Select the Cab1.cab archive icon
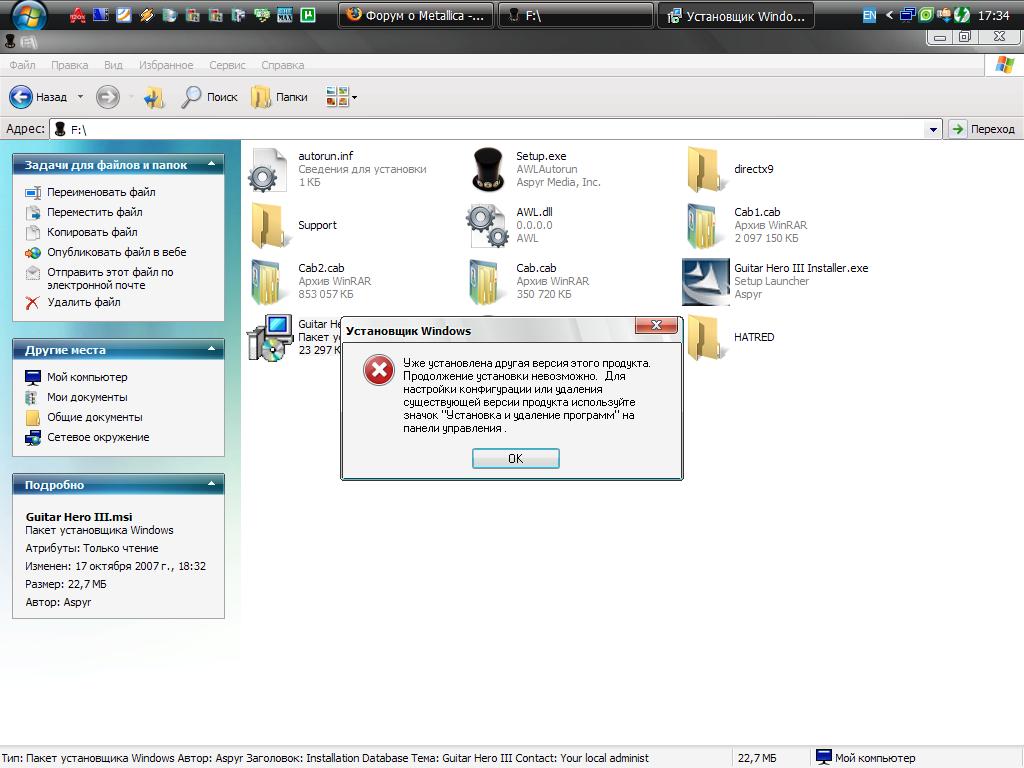 [x=705, y=225]
